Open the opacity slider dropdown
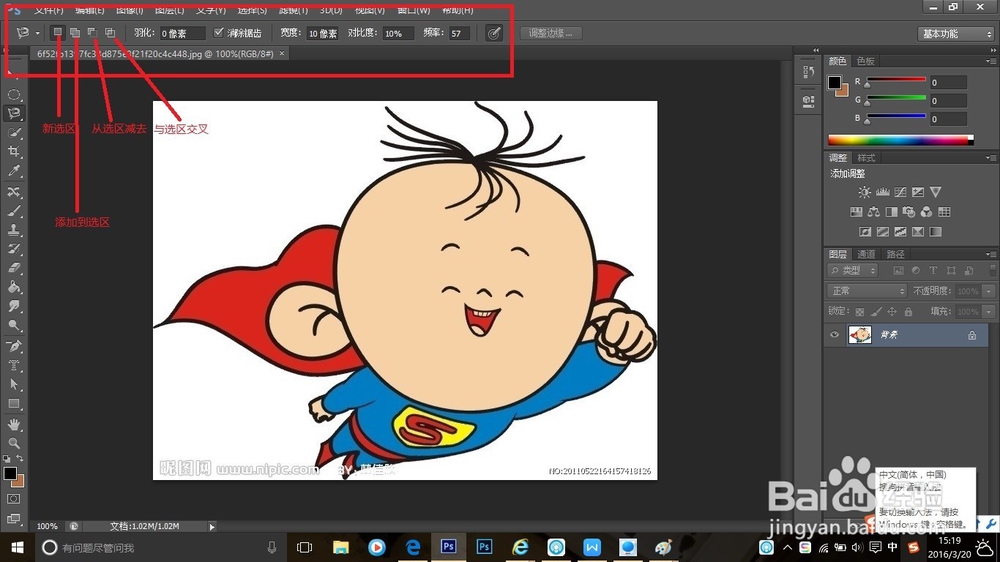Image resolution: width=1000 pixels, height=562 pixels. pyautogui.click(x=989, y=291)
